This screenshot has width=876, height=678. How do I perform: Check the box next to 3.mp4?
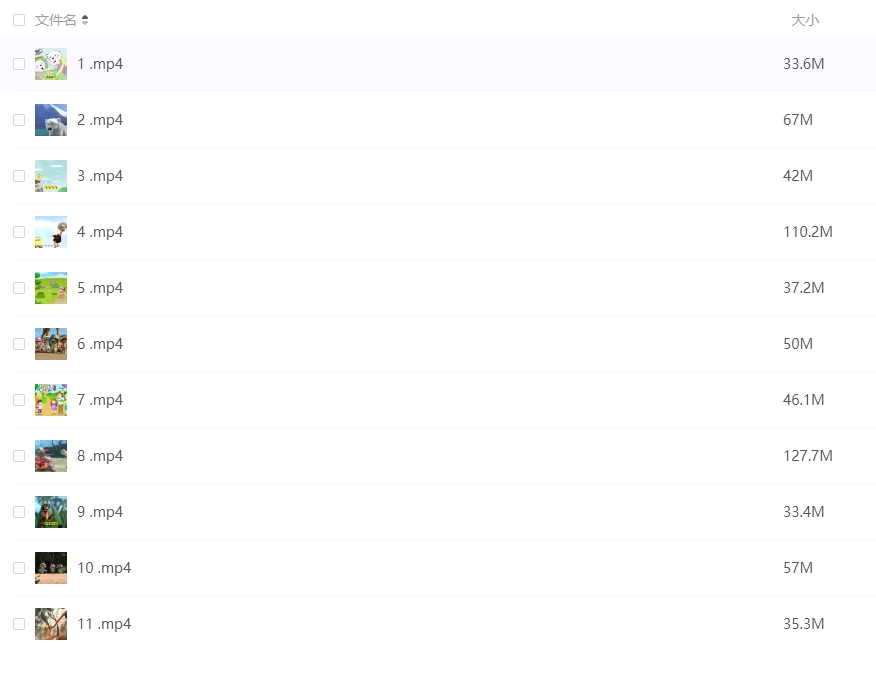19,176
